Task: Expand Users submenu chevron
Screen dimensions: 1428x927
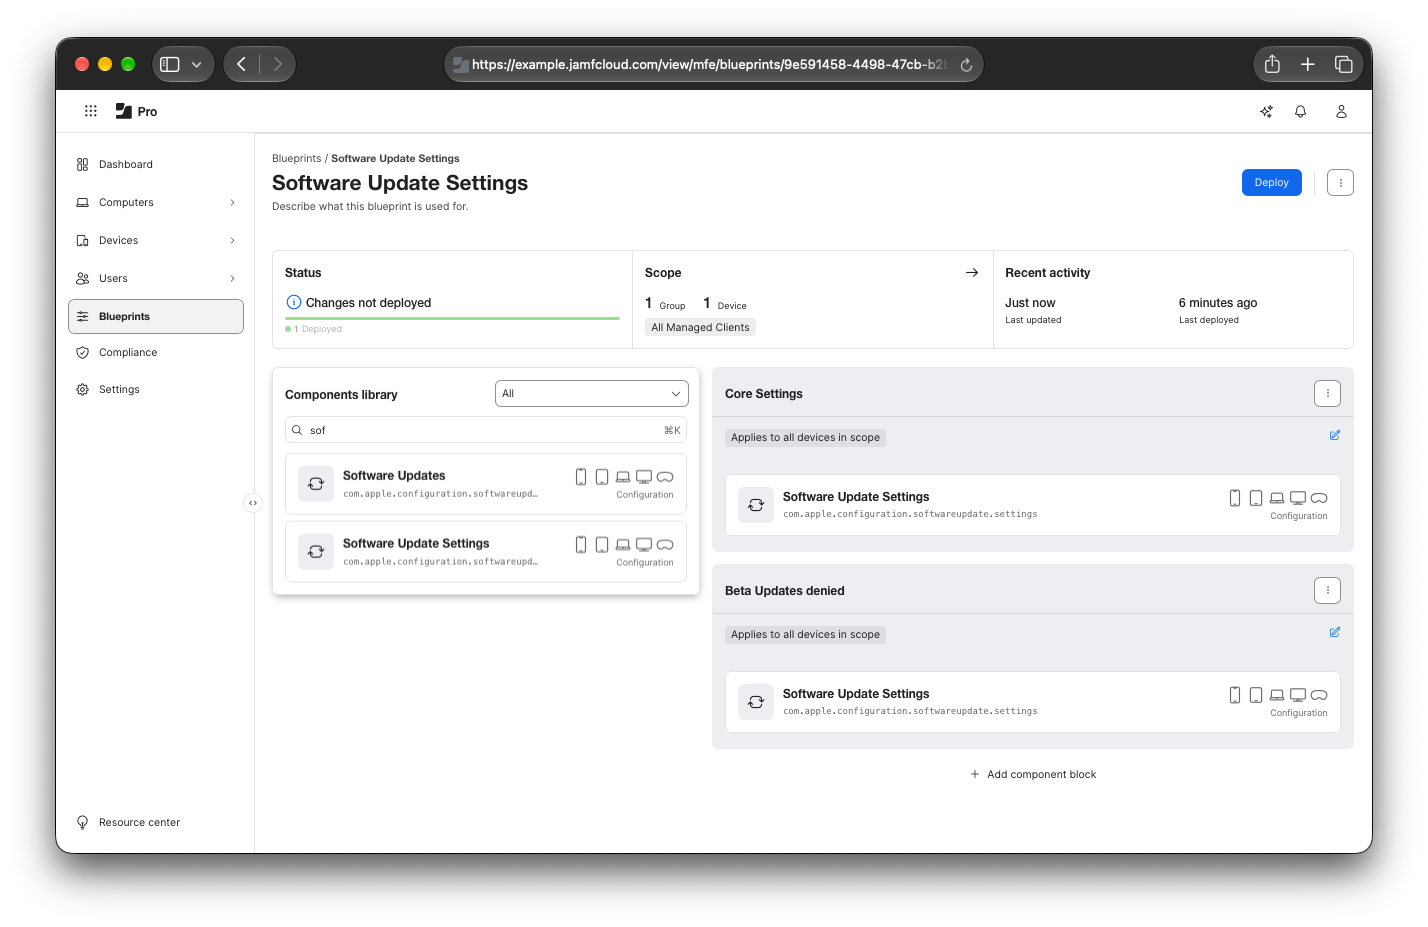Action: 232,278
